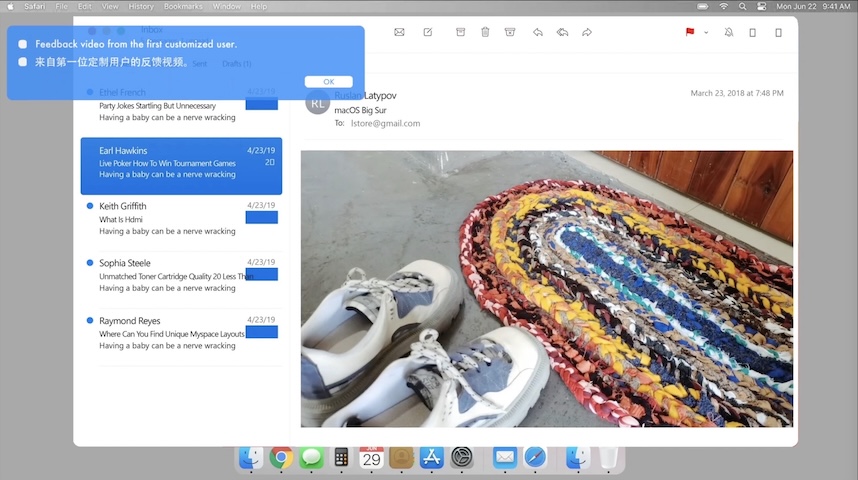Check the Chinese text checkbox in popup

pos(22,62)
